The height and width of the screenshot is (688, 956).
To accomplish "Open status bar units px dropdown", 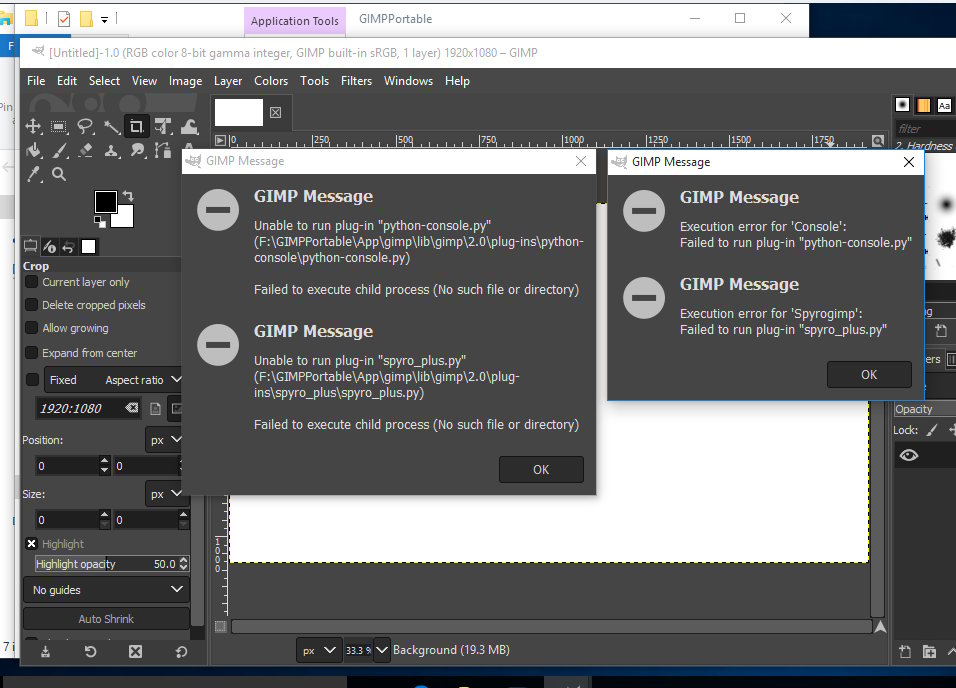I will [318, 650].
